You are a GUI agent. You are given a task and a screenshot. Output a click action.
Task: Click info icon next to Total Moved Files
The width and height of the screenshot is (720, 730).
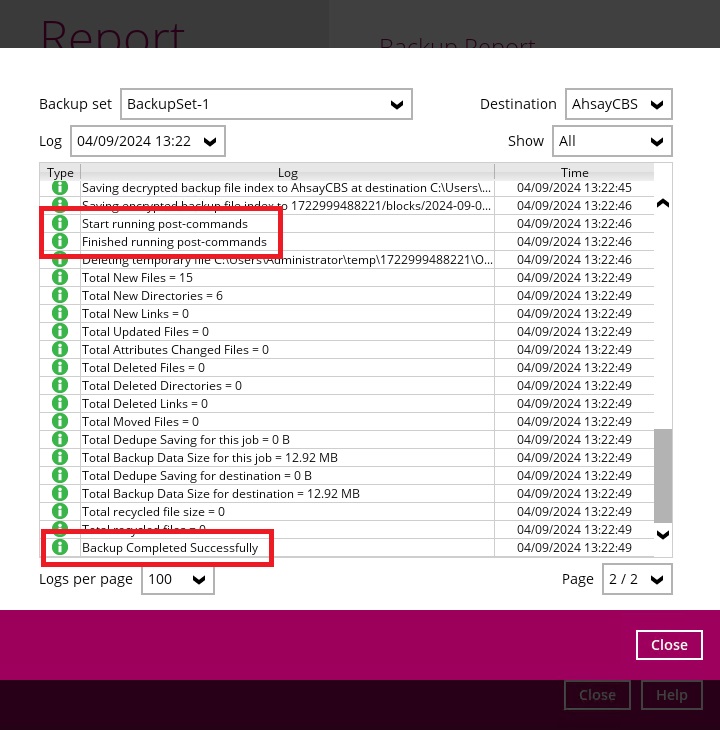tap(59, 422)
